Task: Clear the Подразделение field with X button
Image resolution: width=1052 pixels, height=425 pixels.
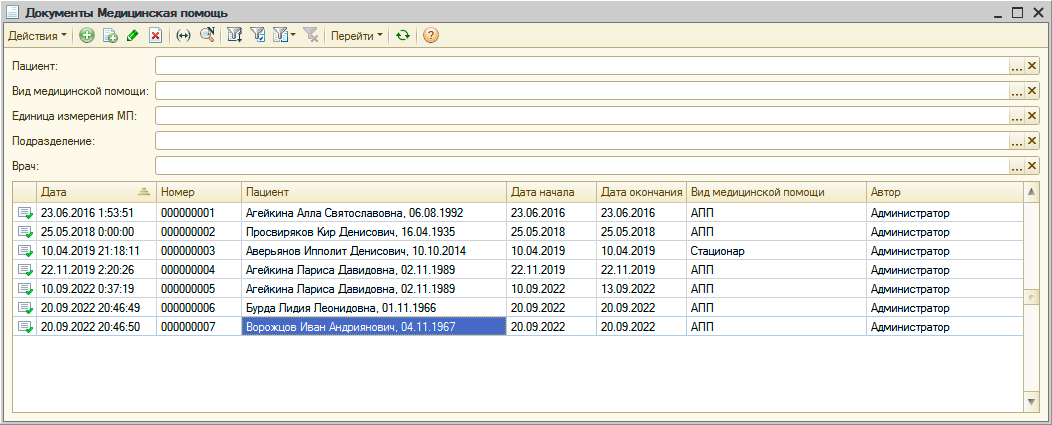Action: (x=1033, y=140)
